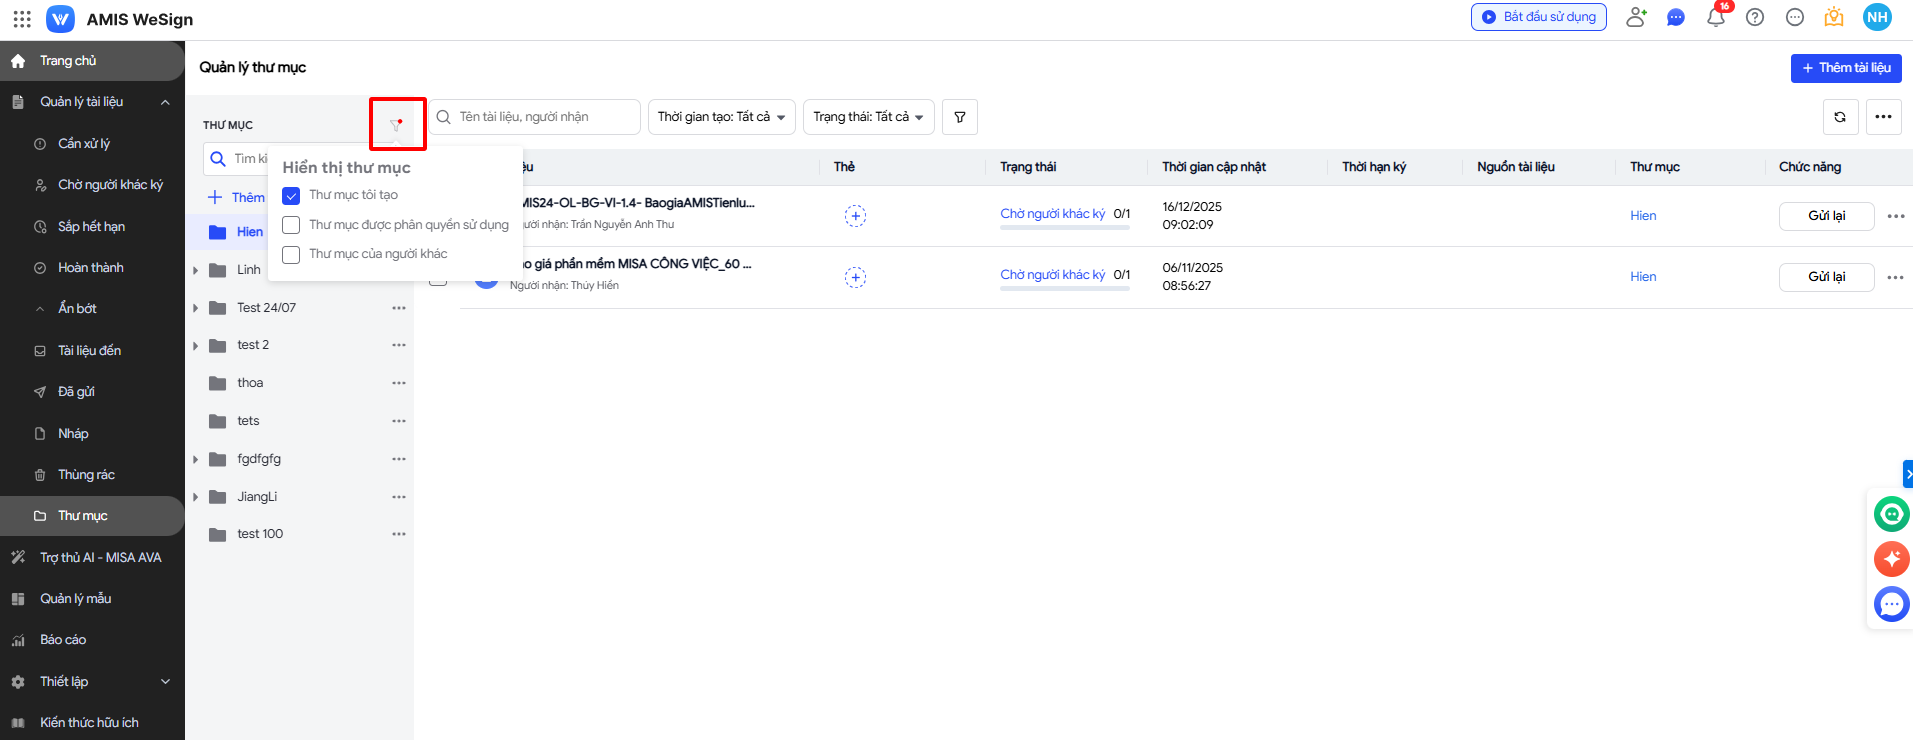
Task: Open 'Thời gian tạo' dropdown
Action: [x=721, y=117]
